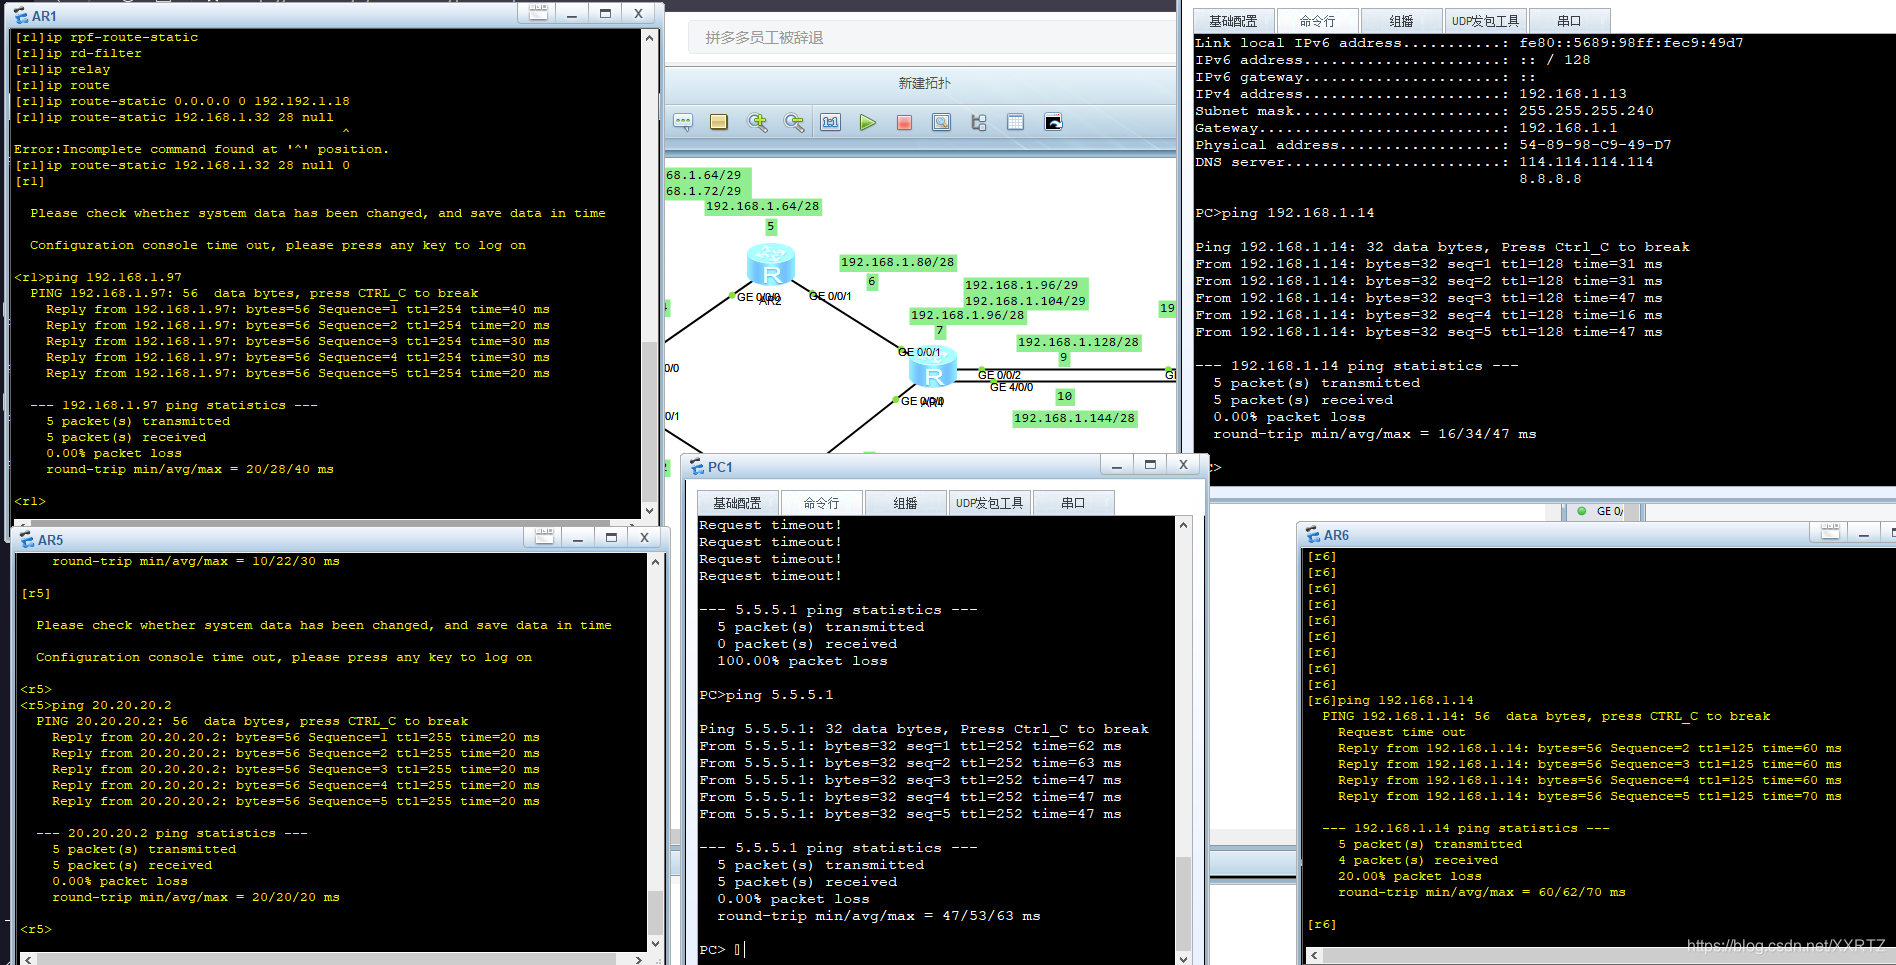Screen dimensions: 1896x965
Task: Click the GE 4/0/0 port label
Action: click(1011, 387)
